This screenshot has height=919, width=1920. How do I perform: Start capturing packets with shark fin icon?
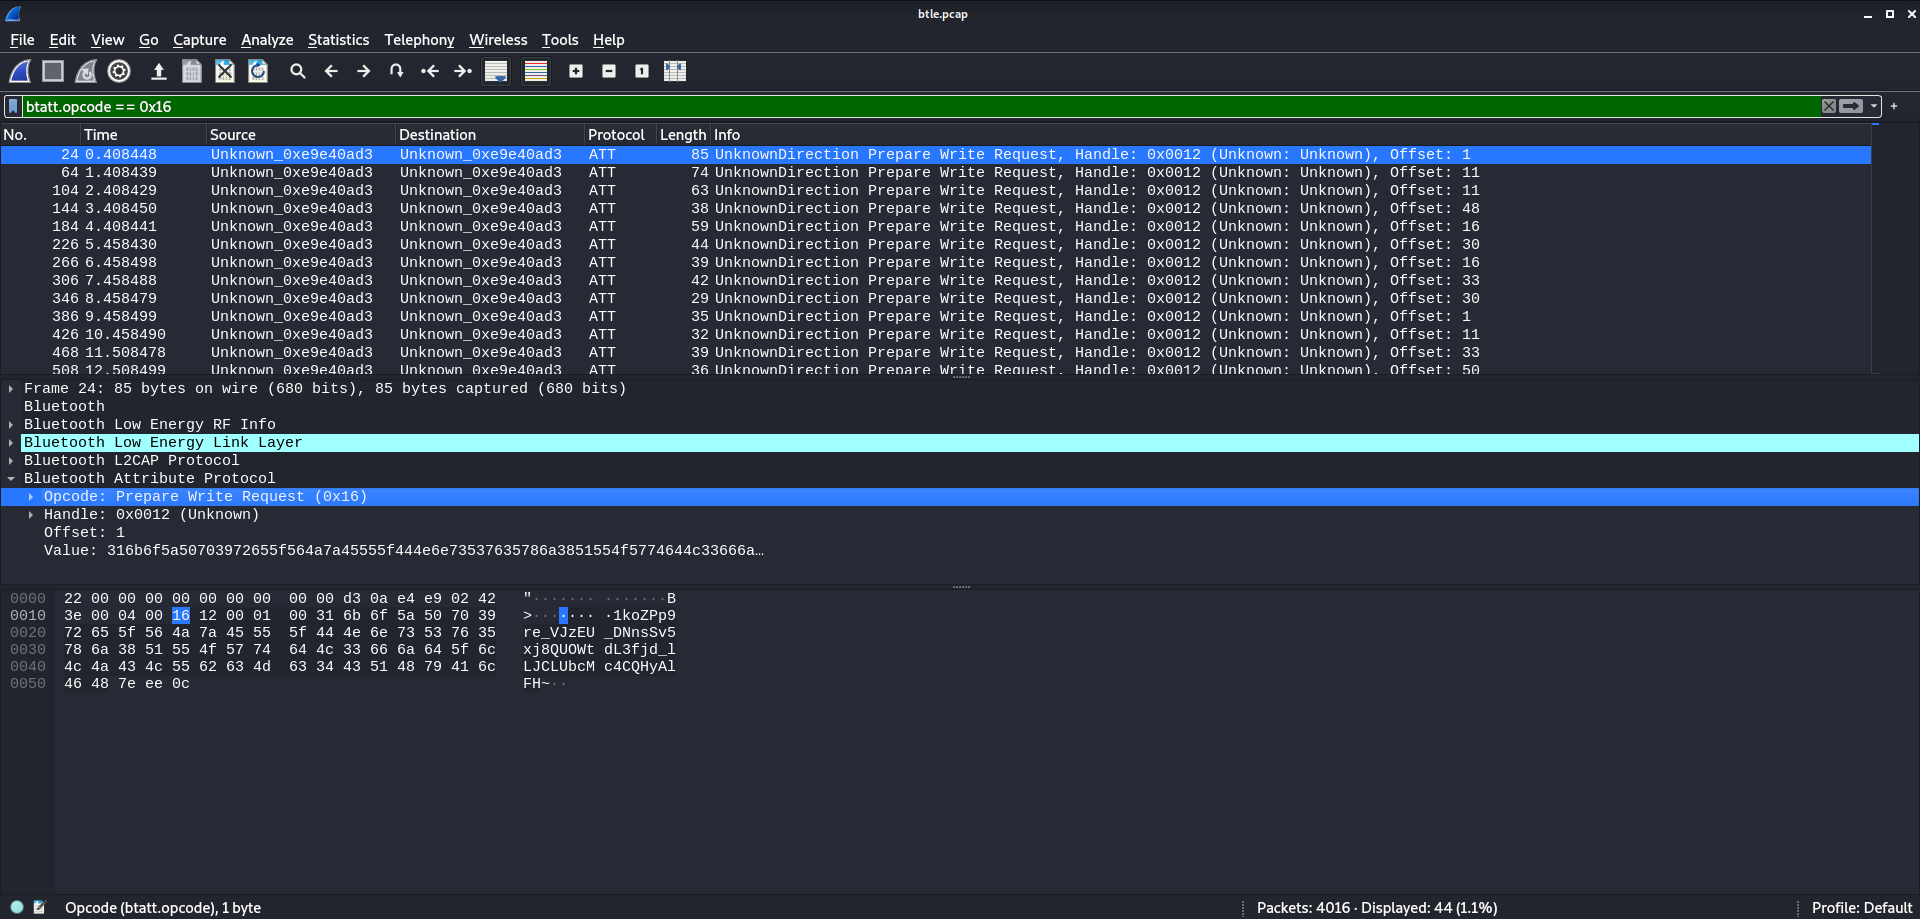click(x=20, y=71)
